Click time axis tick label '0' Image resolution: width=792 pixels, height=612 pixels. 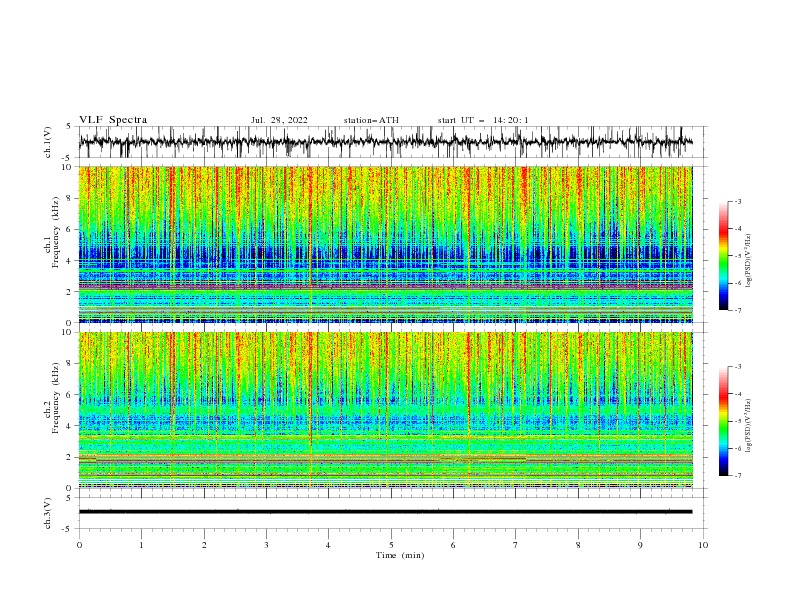pos(79,545)
